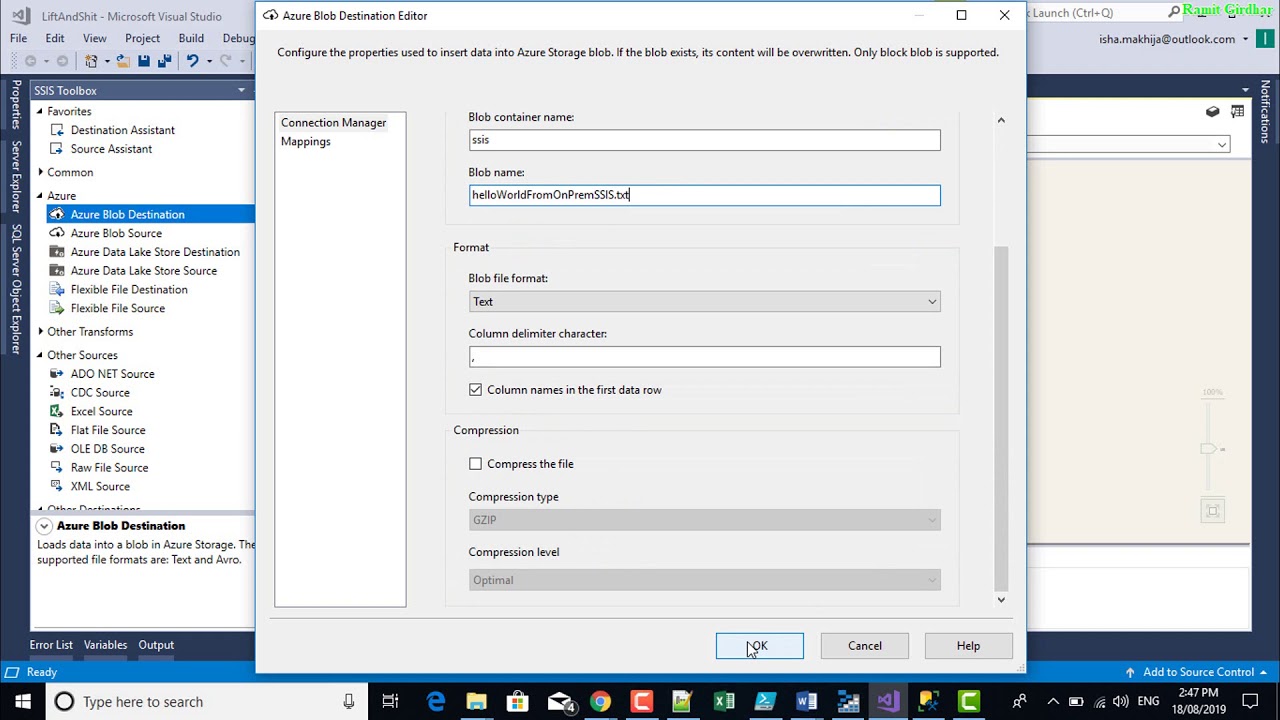
Task: Click Save icon in Visual Studio toolbar
Action: 144,61
